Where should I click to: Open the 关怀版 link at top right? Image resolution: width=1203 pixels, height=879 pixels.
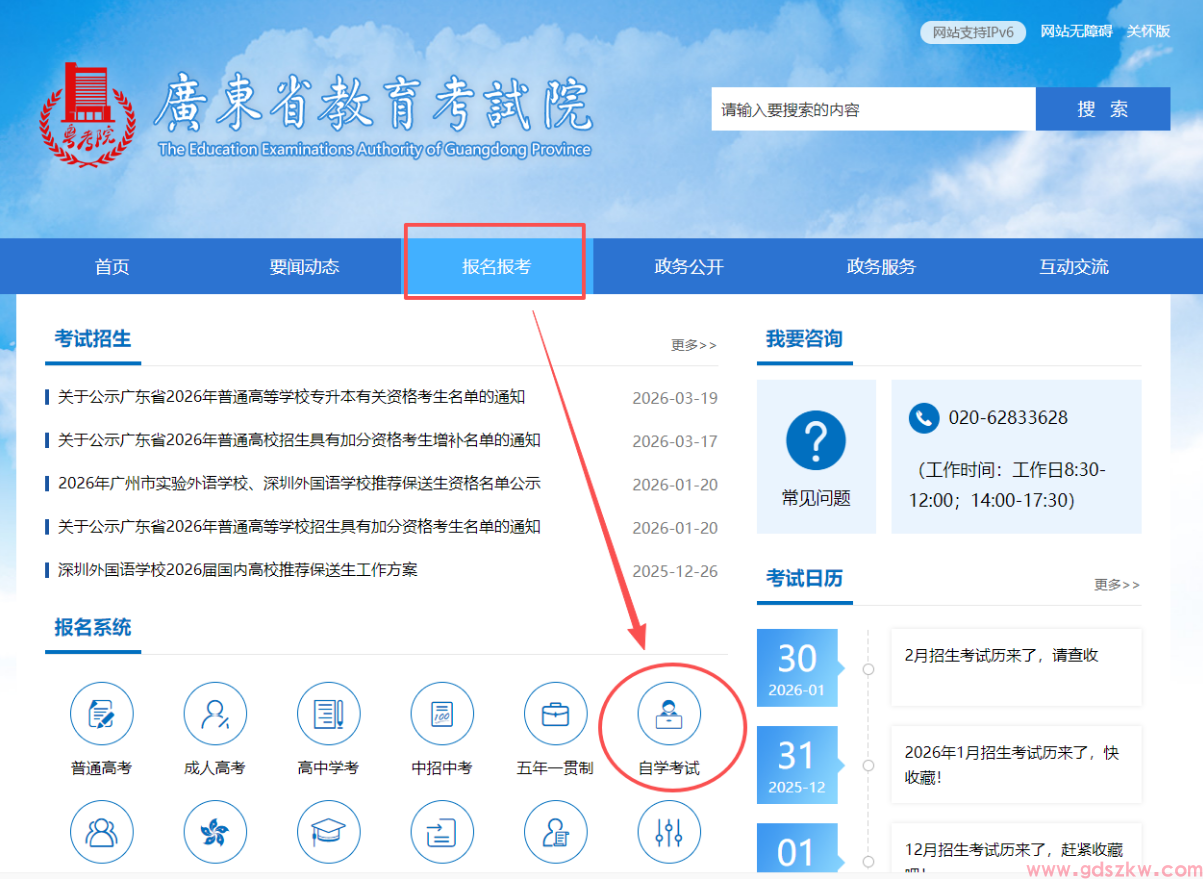(x=1148, y=31)
